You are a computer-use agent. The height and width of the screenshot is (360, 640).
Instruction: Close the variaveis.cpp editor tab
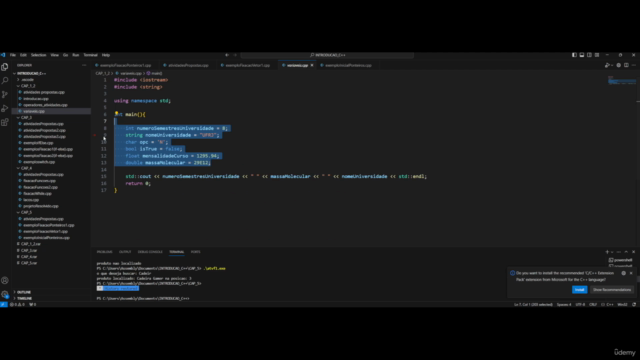312,65
